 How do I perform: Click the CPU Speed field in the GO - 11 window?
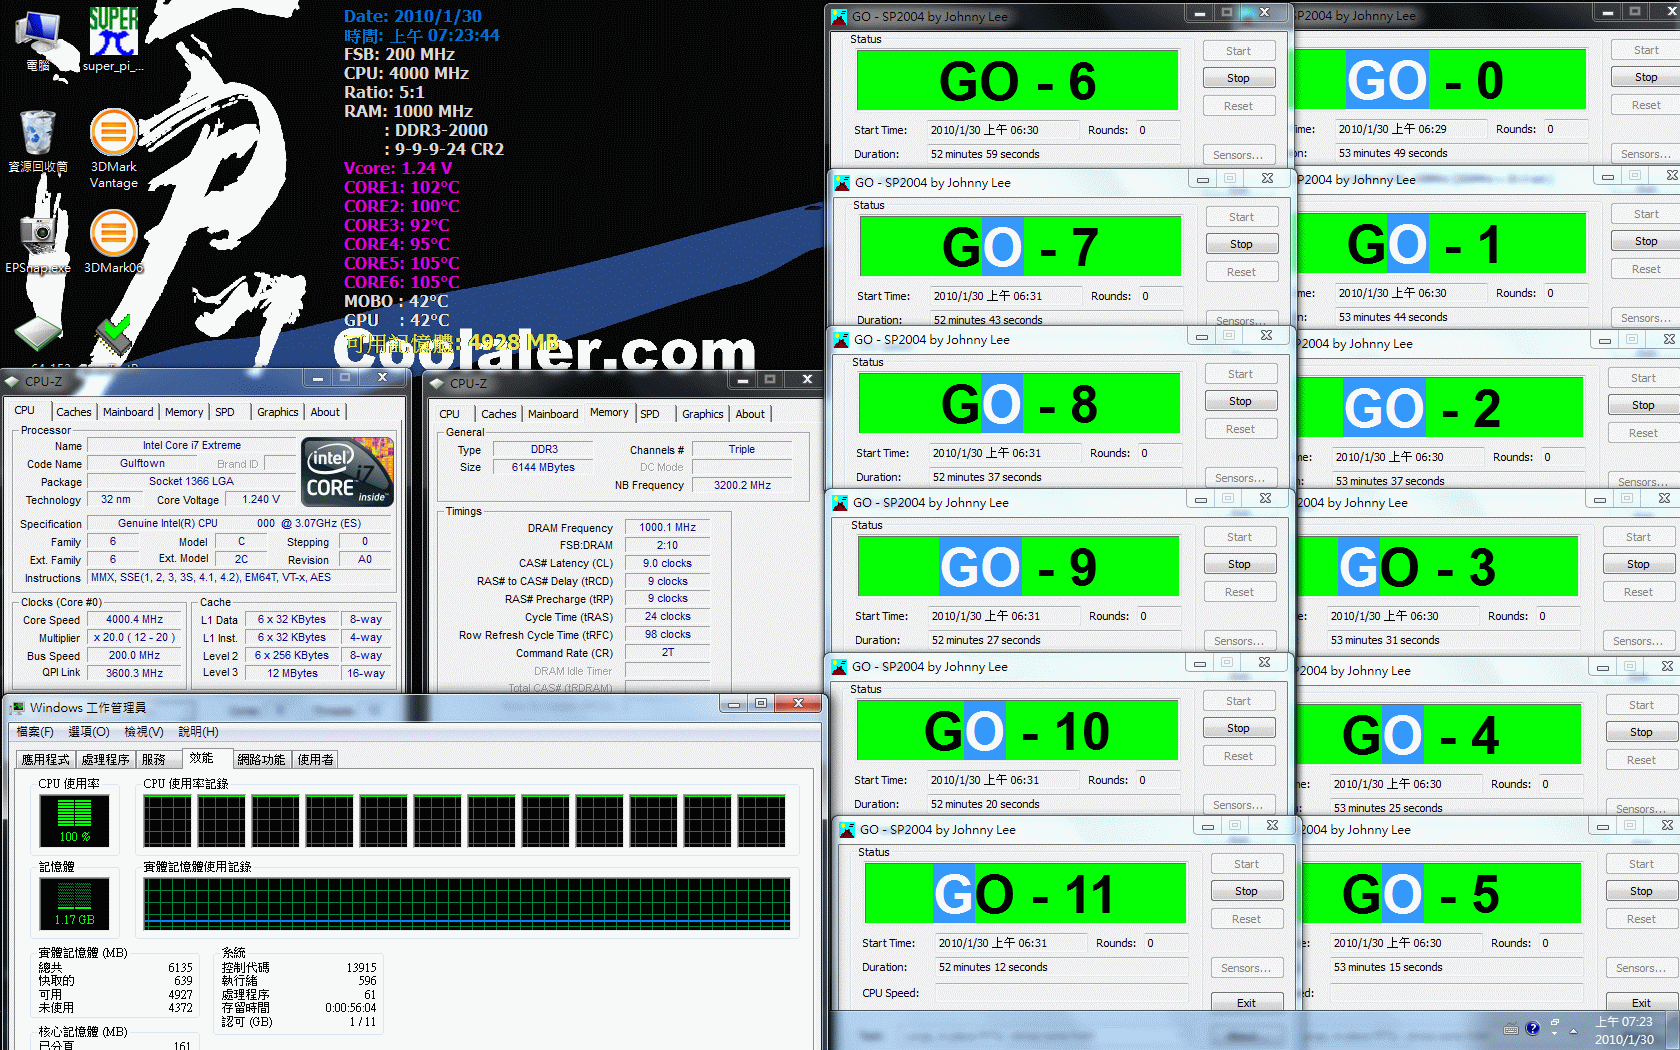pyautogui.click(x=1061, y=993)
